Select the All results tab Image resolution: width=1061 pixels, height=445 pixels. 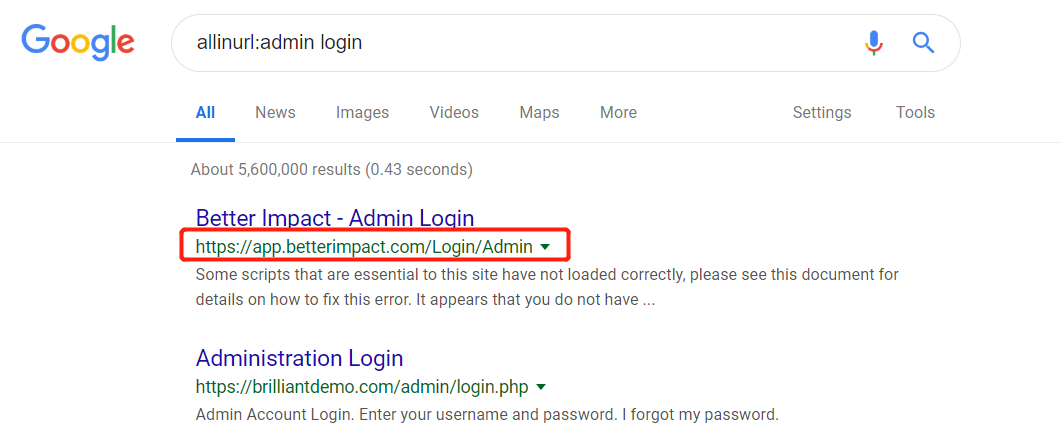point(205,112)
